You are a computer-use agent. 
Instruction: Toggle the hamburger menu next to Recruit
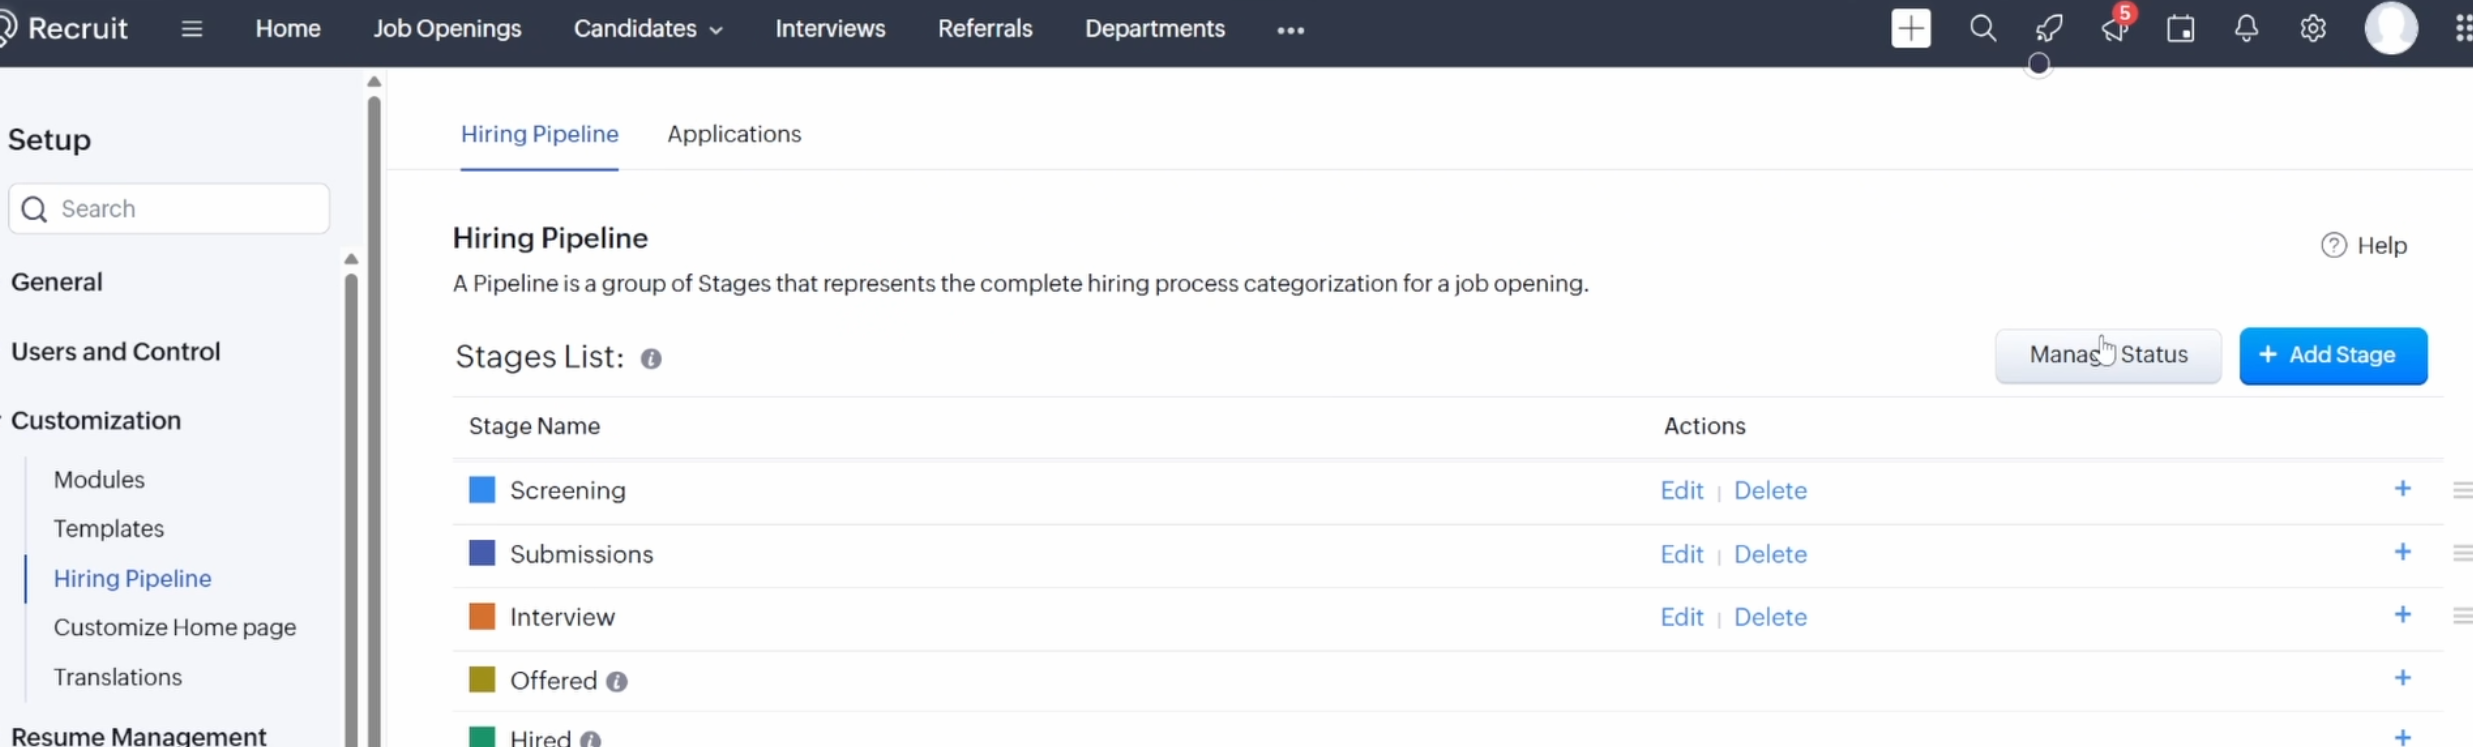(x=192, y=29)
